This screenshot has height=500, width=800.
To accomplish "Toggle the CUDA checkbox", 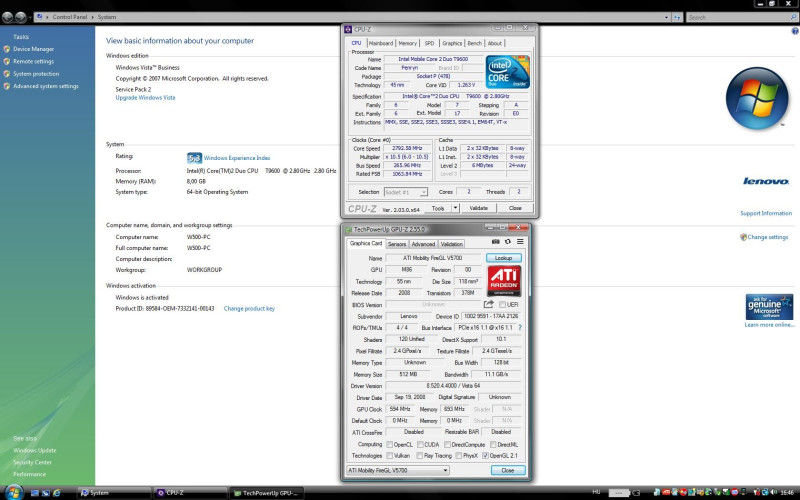I will pyautogui.click(x=420, y=444).
